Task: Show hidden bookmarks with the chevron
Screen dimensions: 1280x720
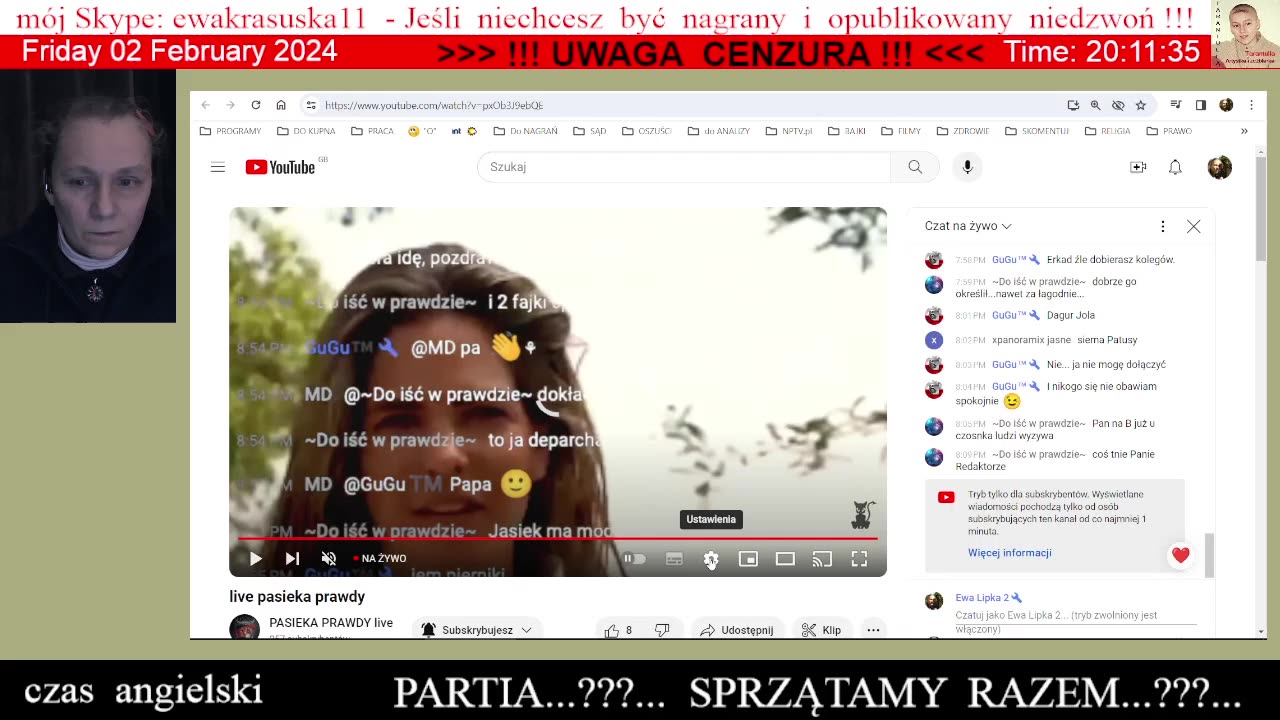Action: (x=1244, y=131)
